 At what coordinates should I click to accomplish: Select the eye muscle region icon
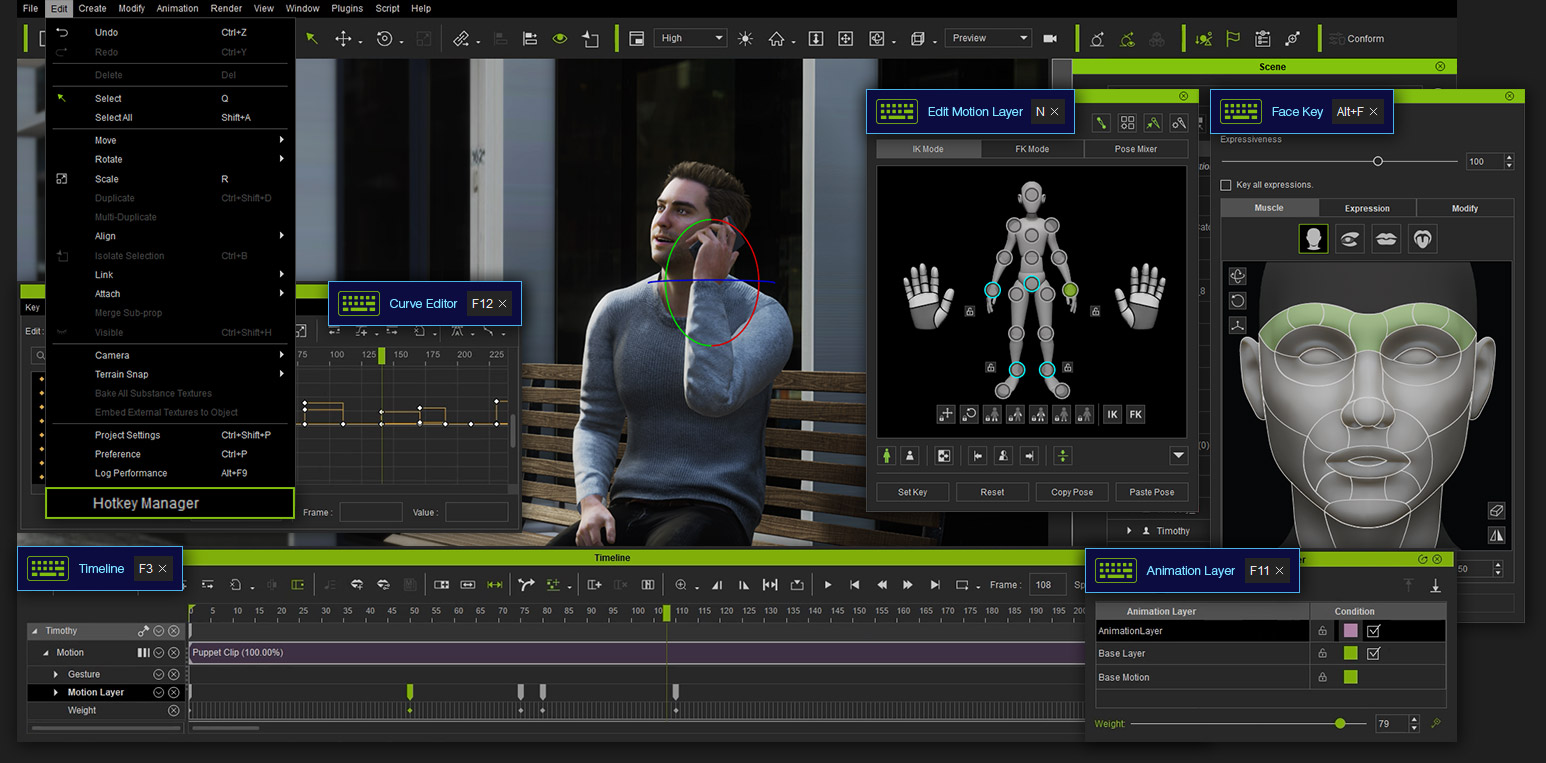1350,239
